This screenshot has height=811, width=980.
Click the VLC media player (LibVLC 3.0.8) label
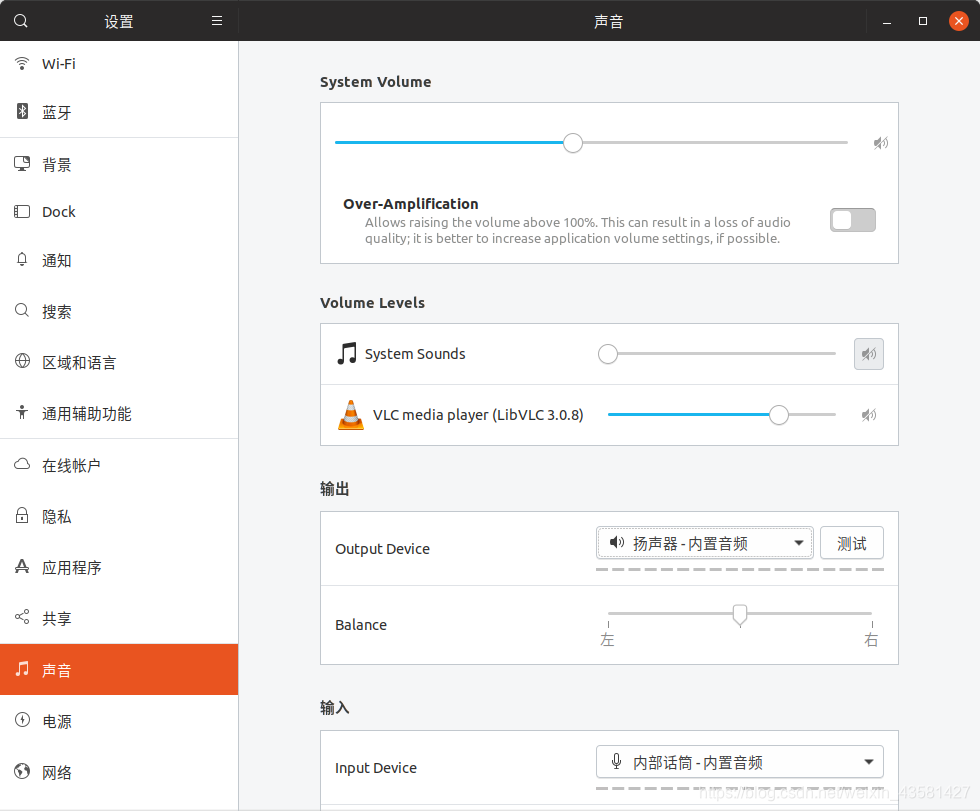click(478, 415)
